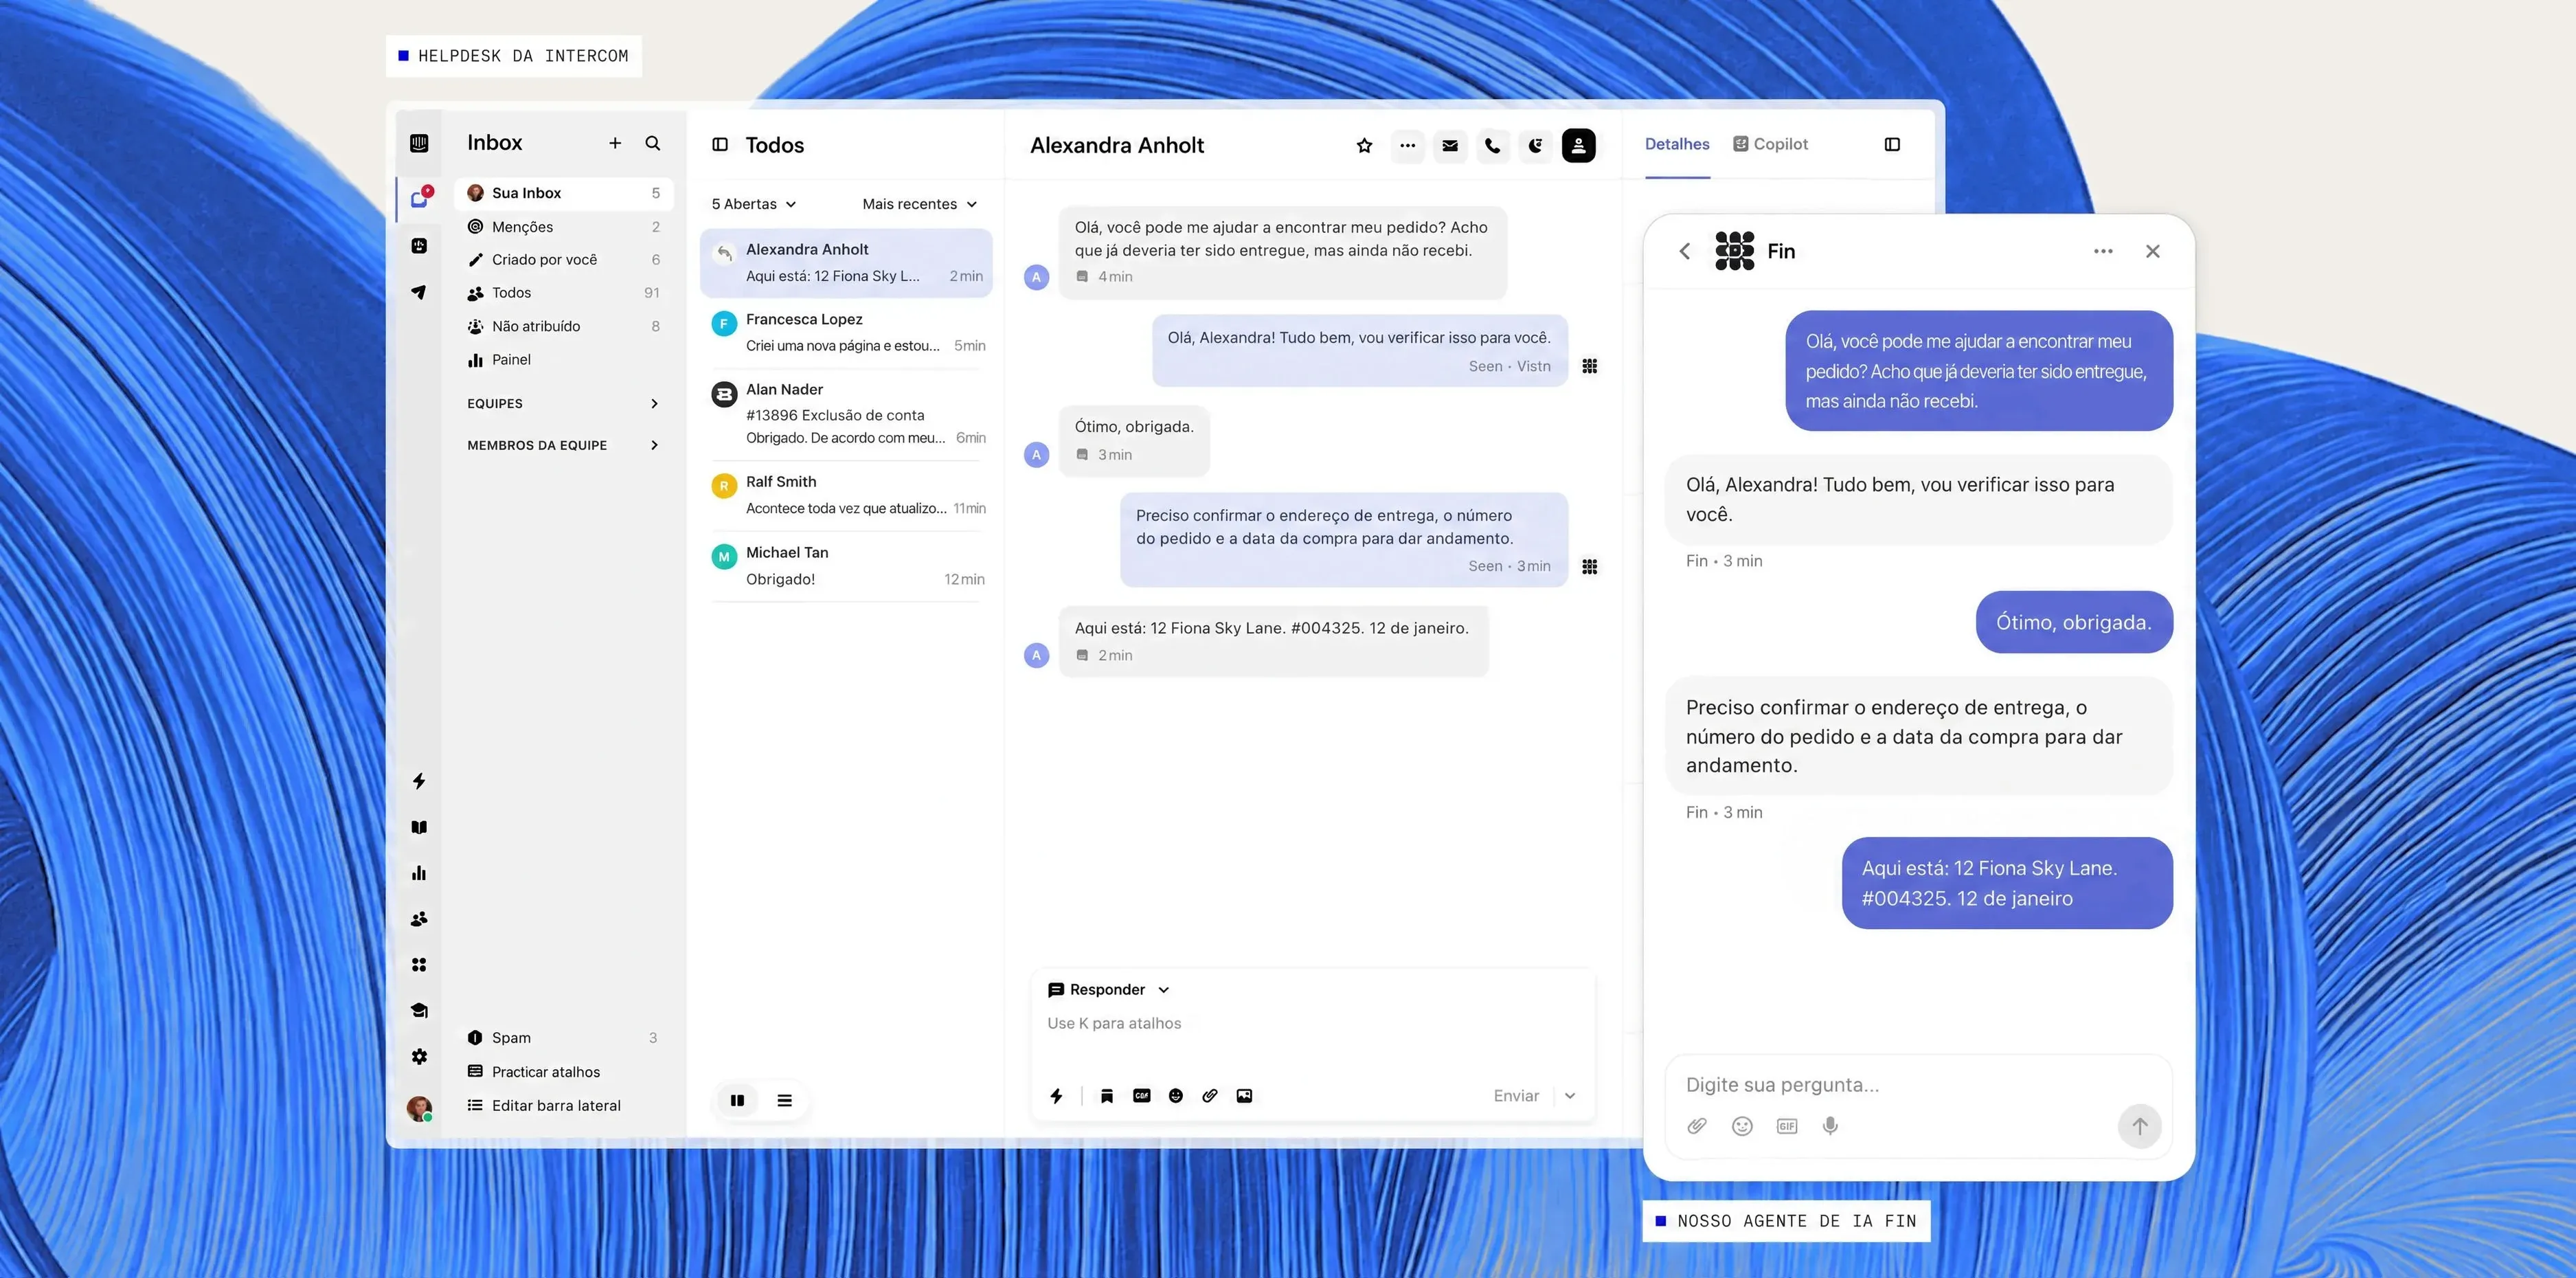The image size is (2576, 1278).
Task: Toggle the conversation list panel next to Todos
Action: pyautogui.click(x=720, y=145)
